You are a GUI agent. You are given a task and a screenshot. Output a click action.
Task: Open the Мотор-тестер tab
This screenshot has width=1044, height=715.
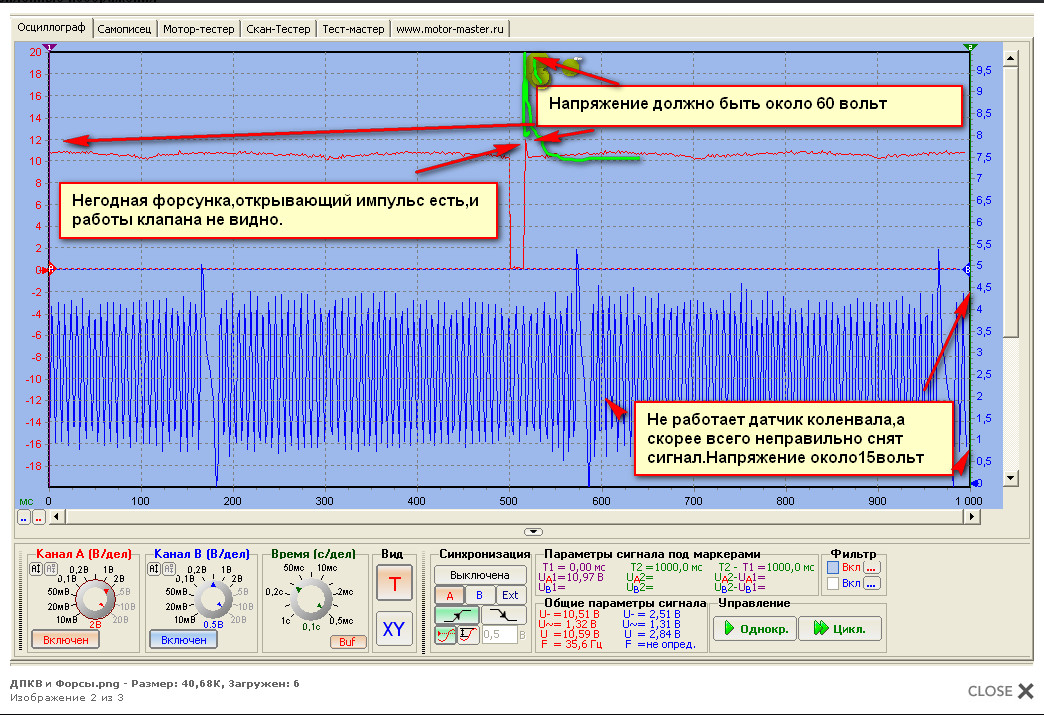[198, 29]
